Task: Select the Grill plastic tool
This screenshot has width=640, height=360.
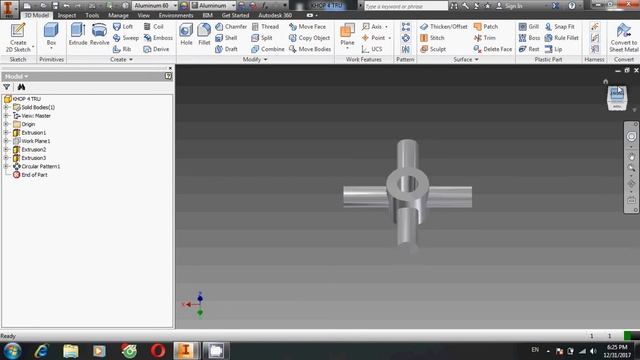Action: [529, 27]
